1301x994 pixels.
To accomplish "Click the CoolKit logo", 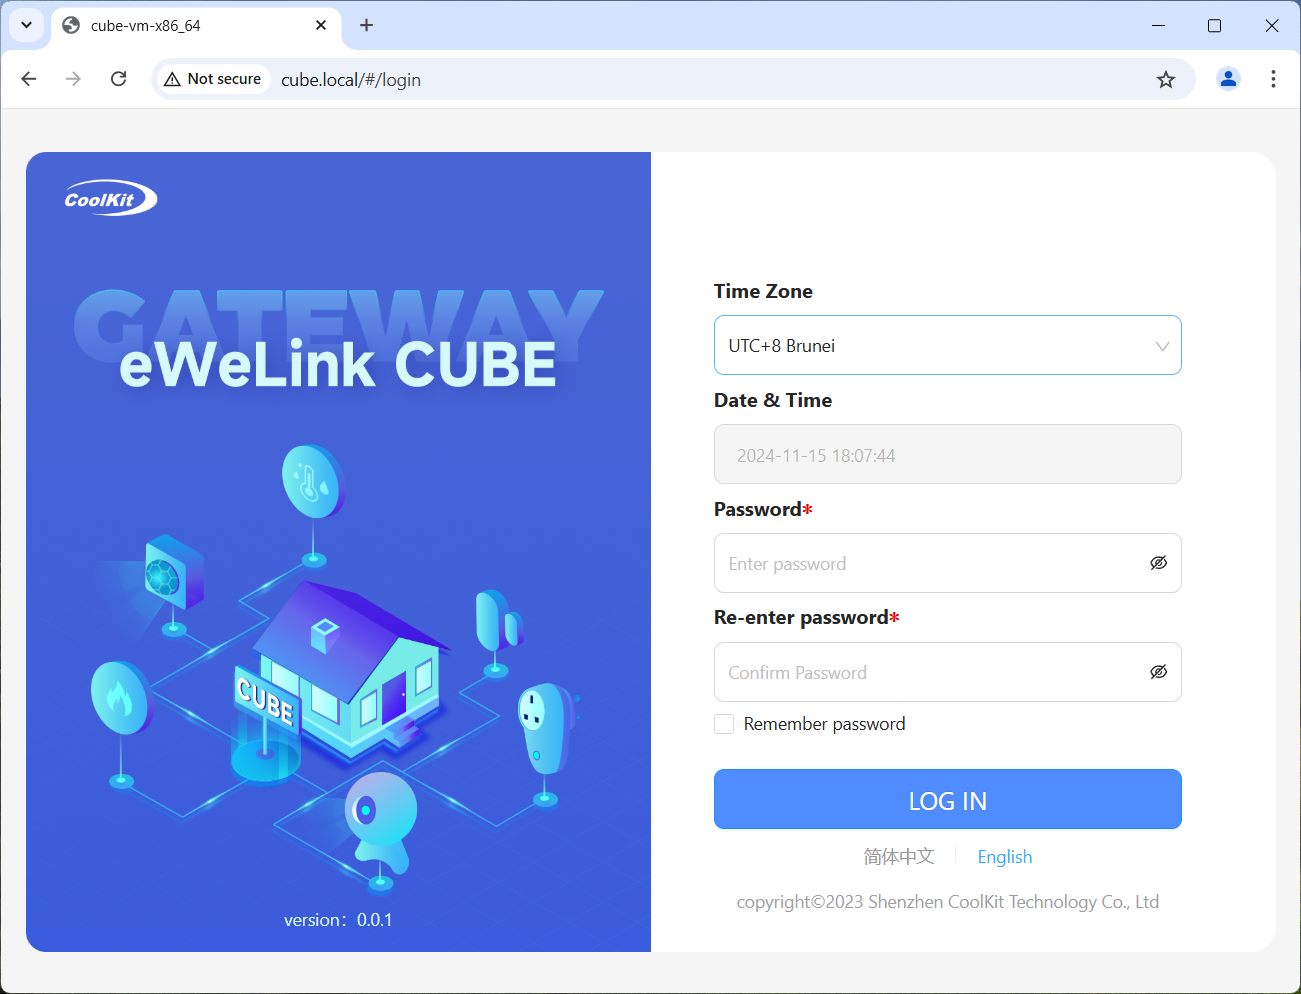I will pyautogui.click(x=110, y=199).
